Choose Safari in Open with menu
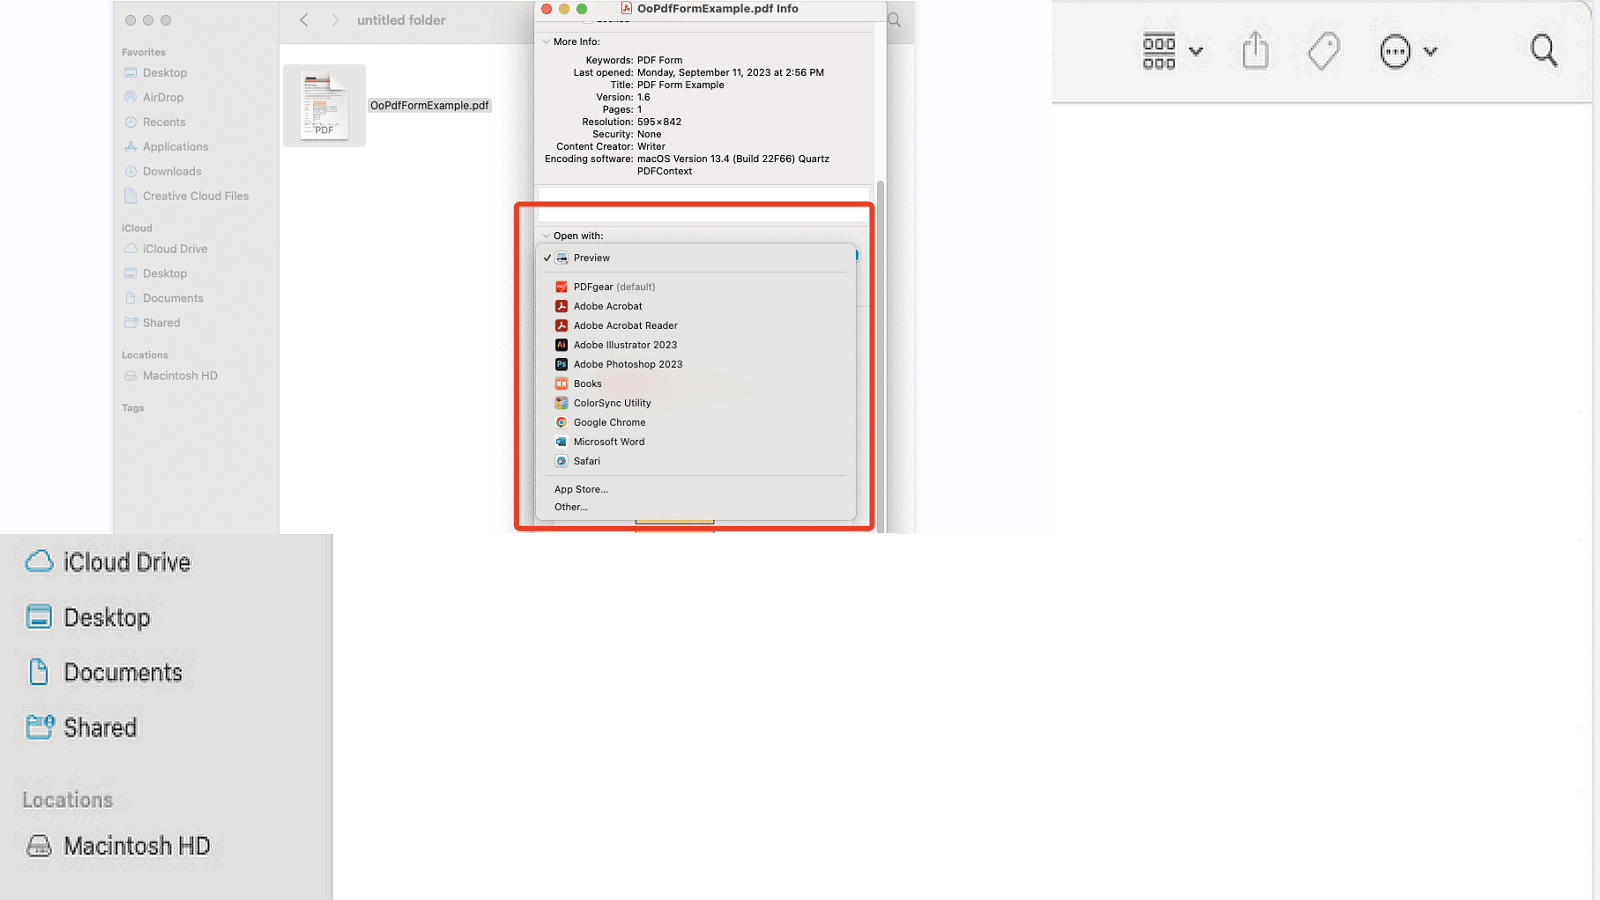The width and height of the screenshot is (1600, 900). [x=696, y=461]
